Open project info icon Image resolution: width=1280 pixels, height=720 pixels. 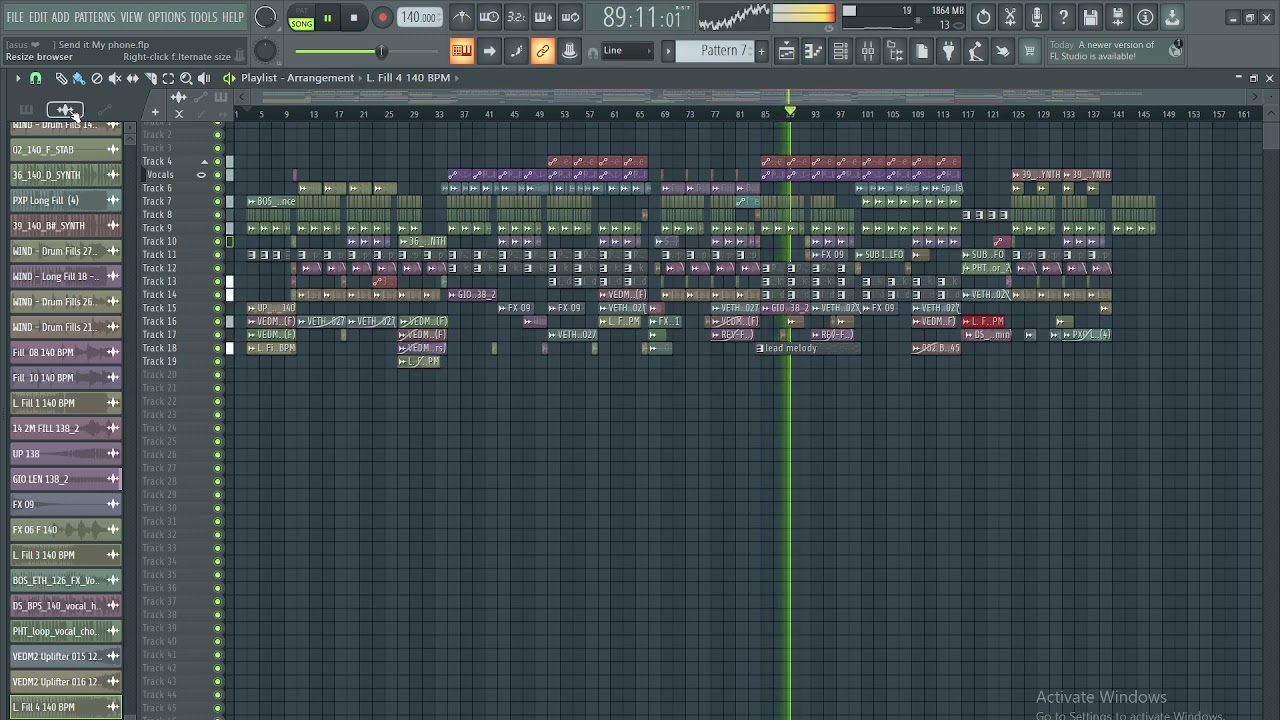[x=1145, y=17]
